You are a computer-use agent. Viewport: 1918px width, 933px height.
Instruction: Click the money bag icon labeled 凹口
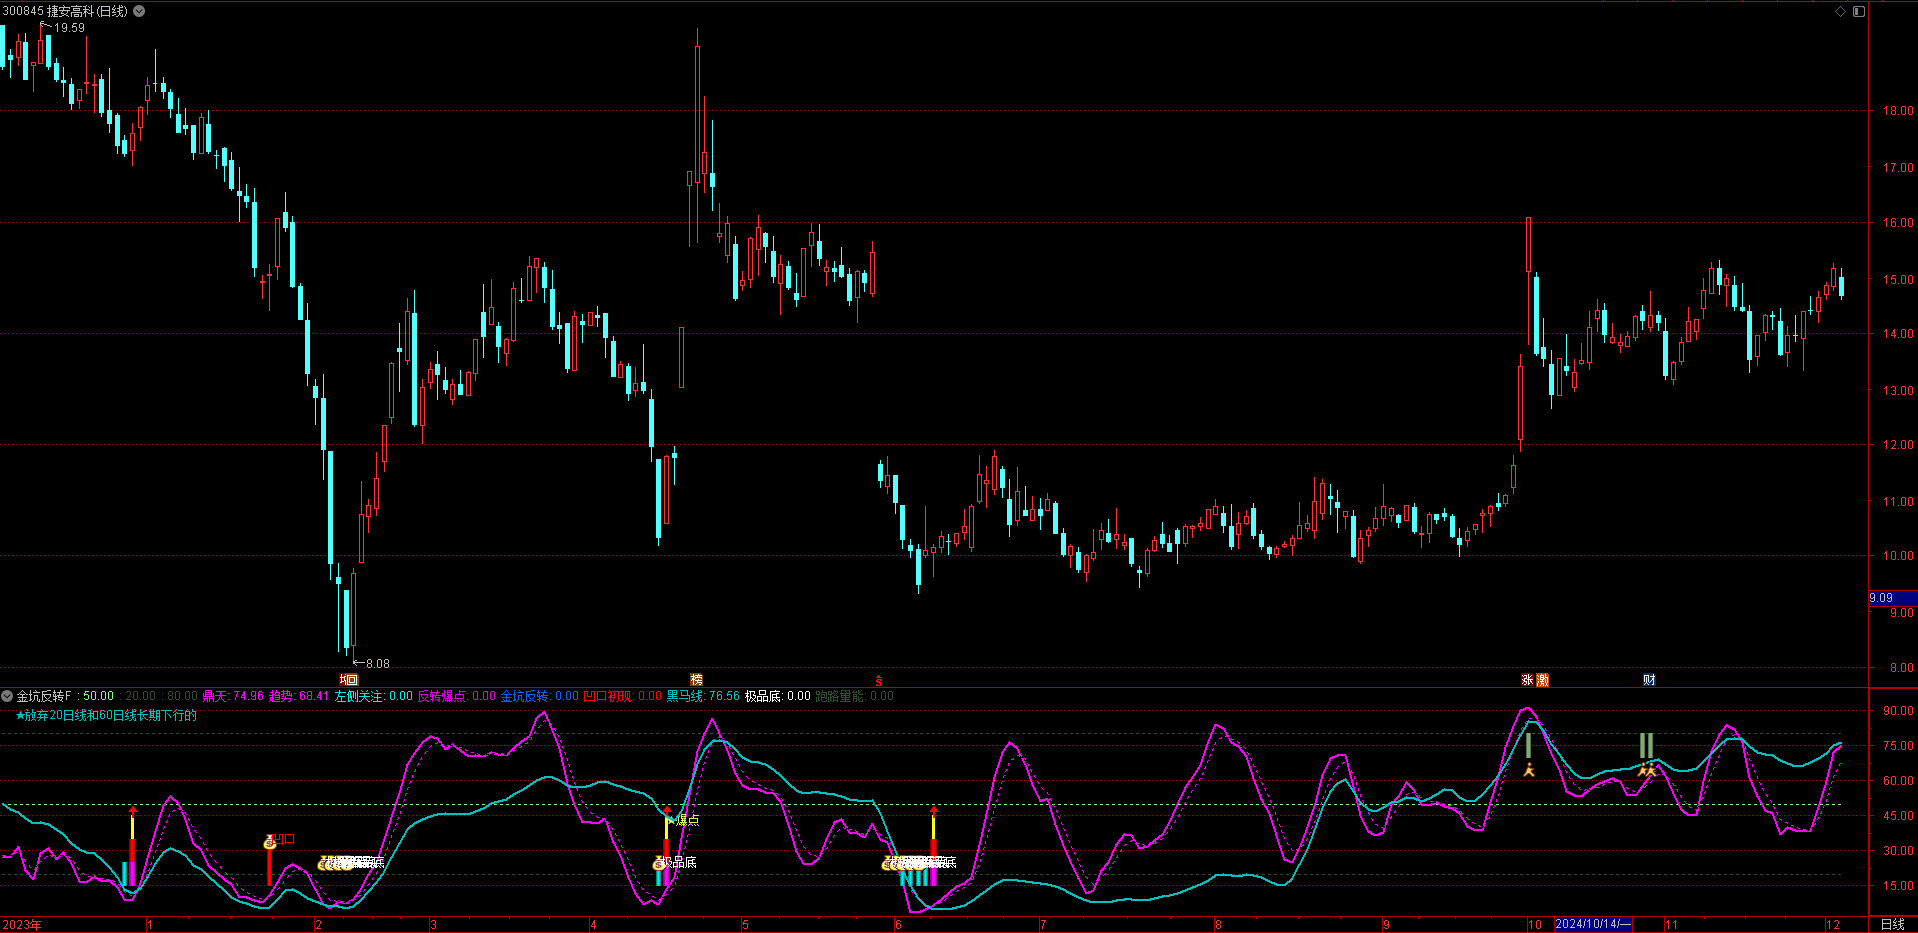click(269, 842)
